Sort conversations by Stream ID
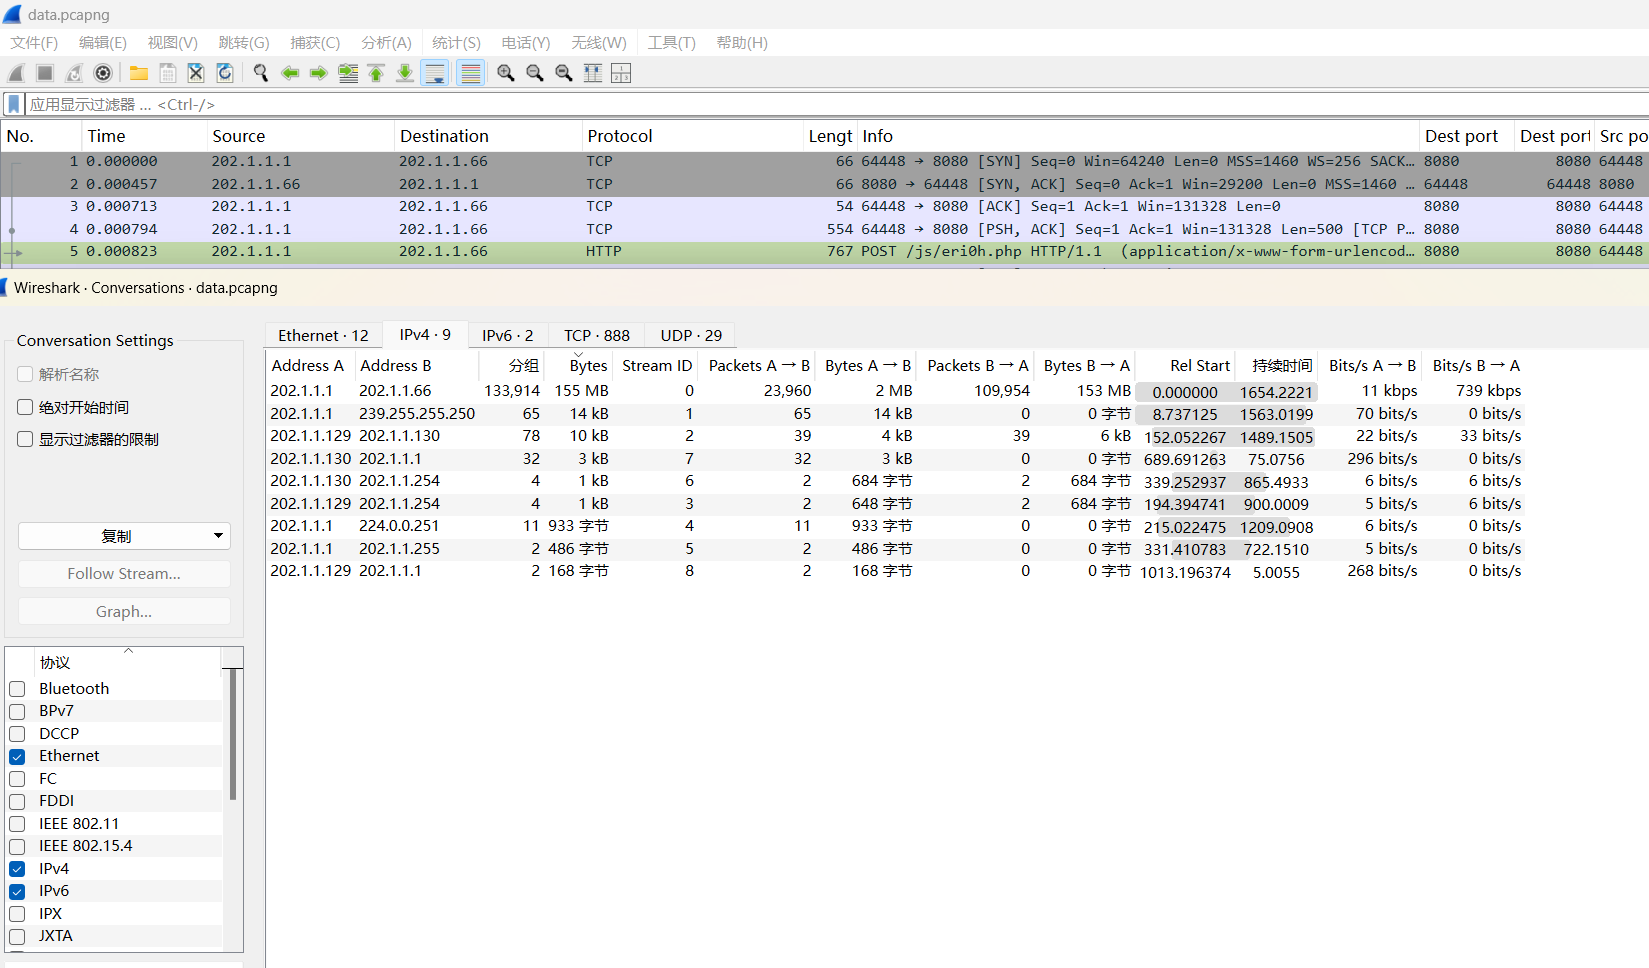The width and height of the screenshot is (1649, 968). (x=656, y=365)
